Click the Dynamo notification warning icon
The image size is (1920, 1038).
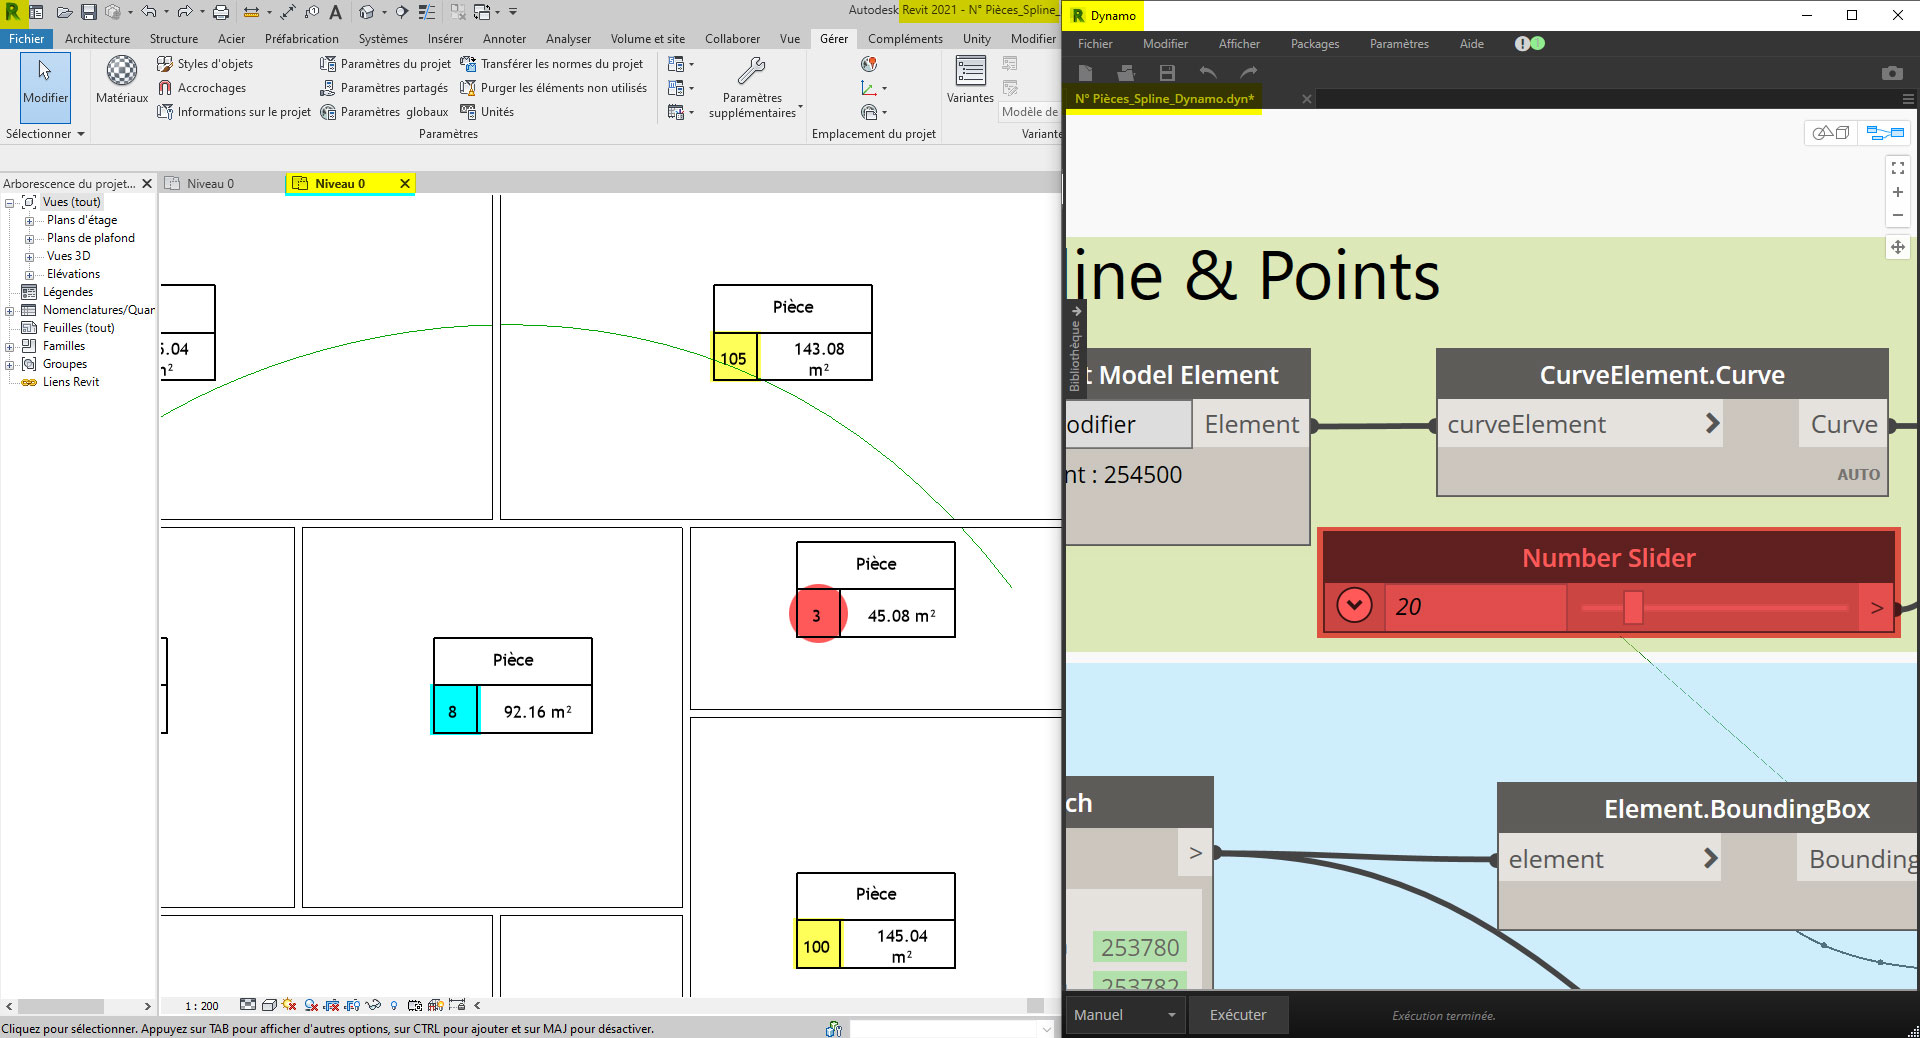click(x=1522, y=44)
